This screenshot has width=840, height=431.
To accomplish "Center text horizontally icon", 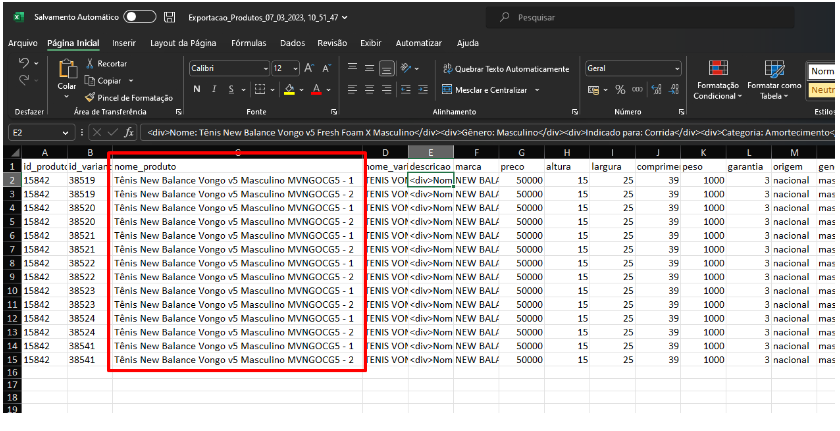I will click(x=370, y=89).
